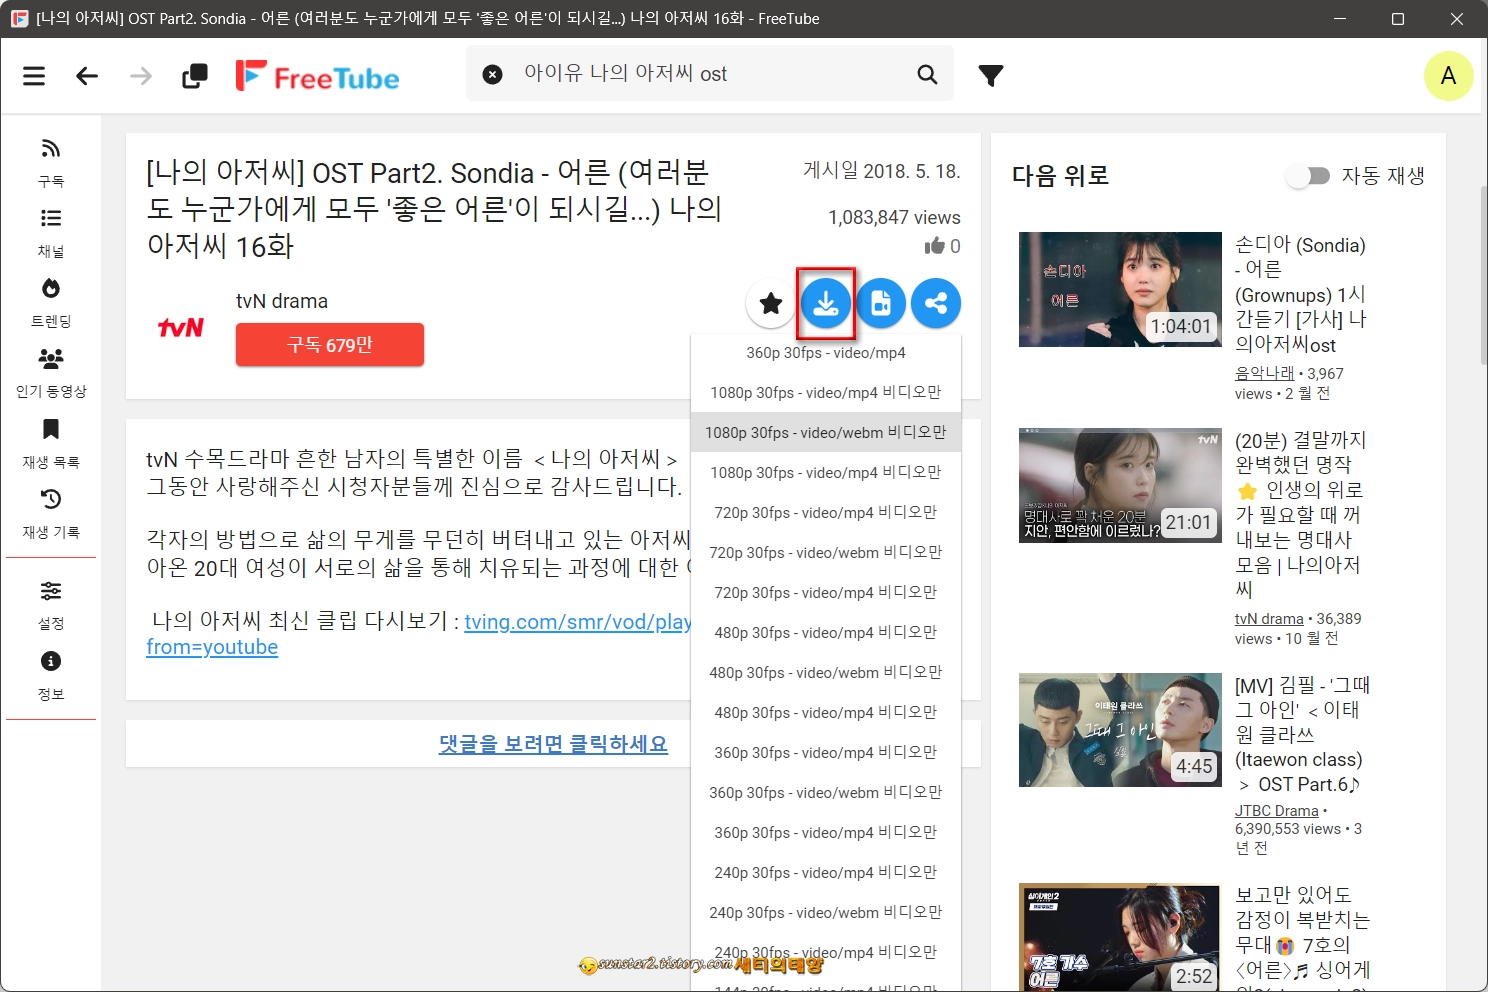This screenshot has width=1488, height=992.
Task: Open a new window via duplicate icon
Action: tap(195, 75)
